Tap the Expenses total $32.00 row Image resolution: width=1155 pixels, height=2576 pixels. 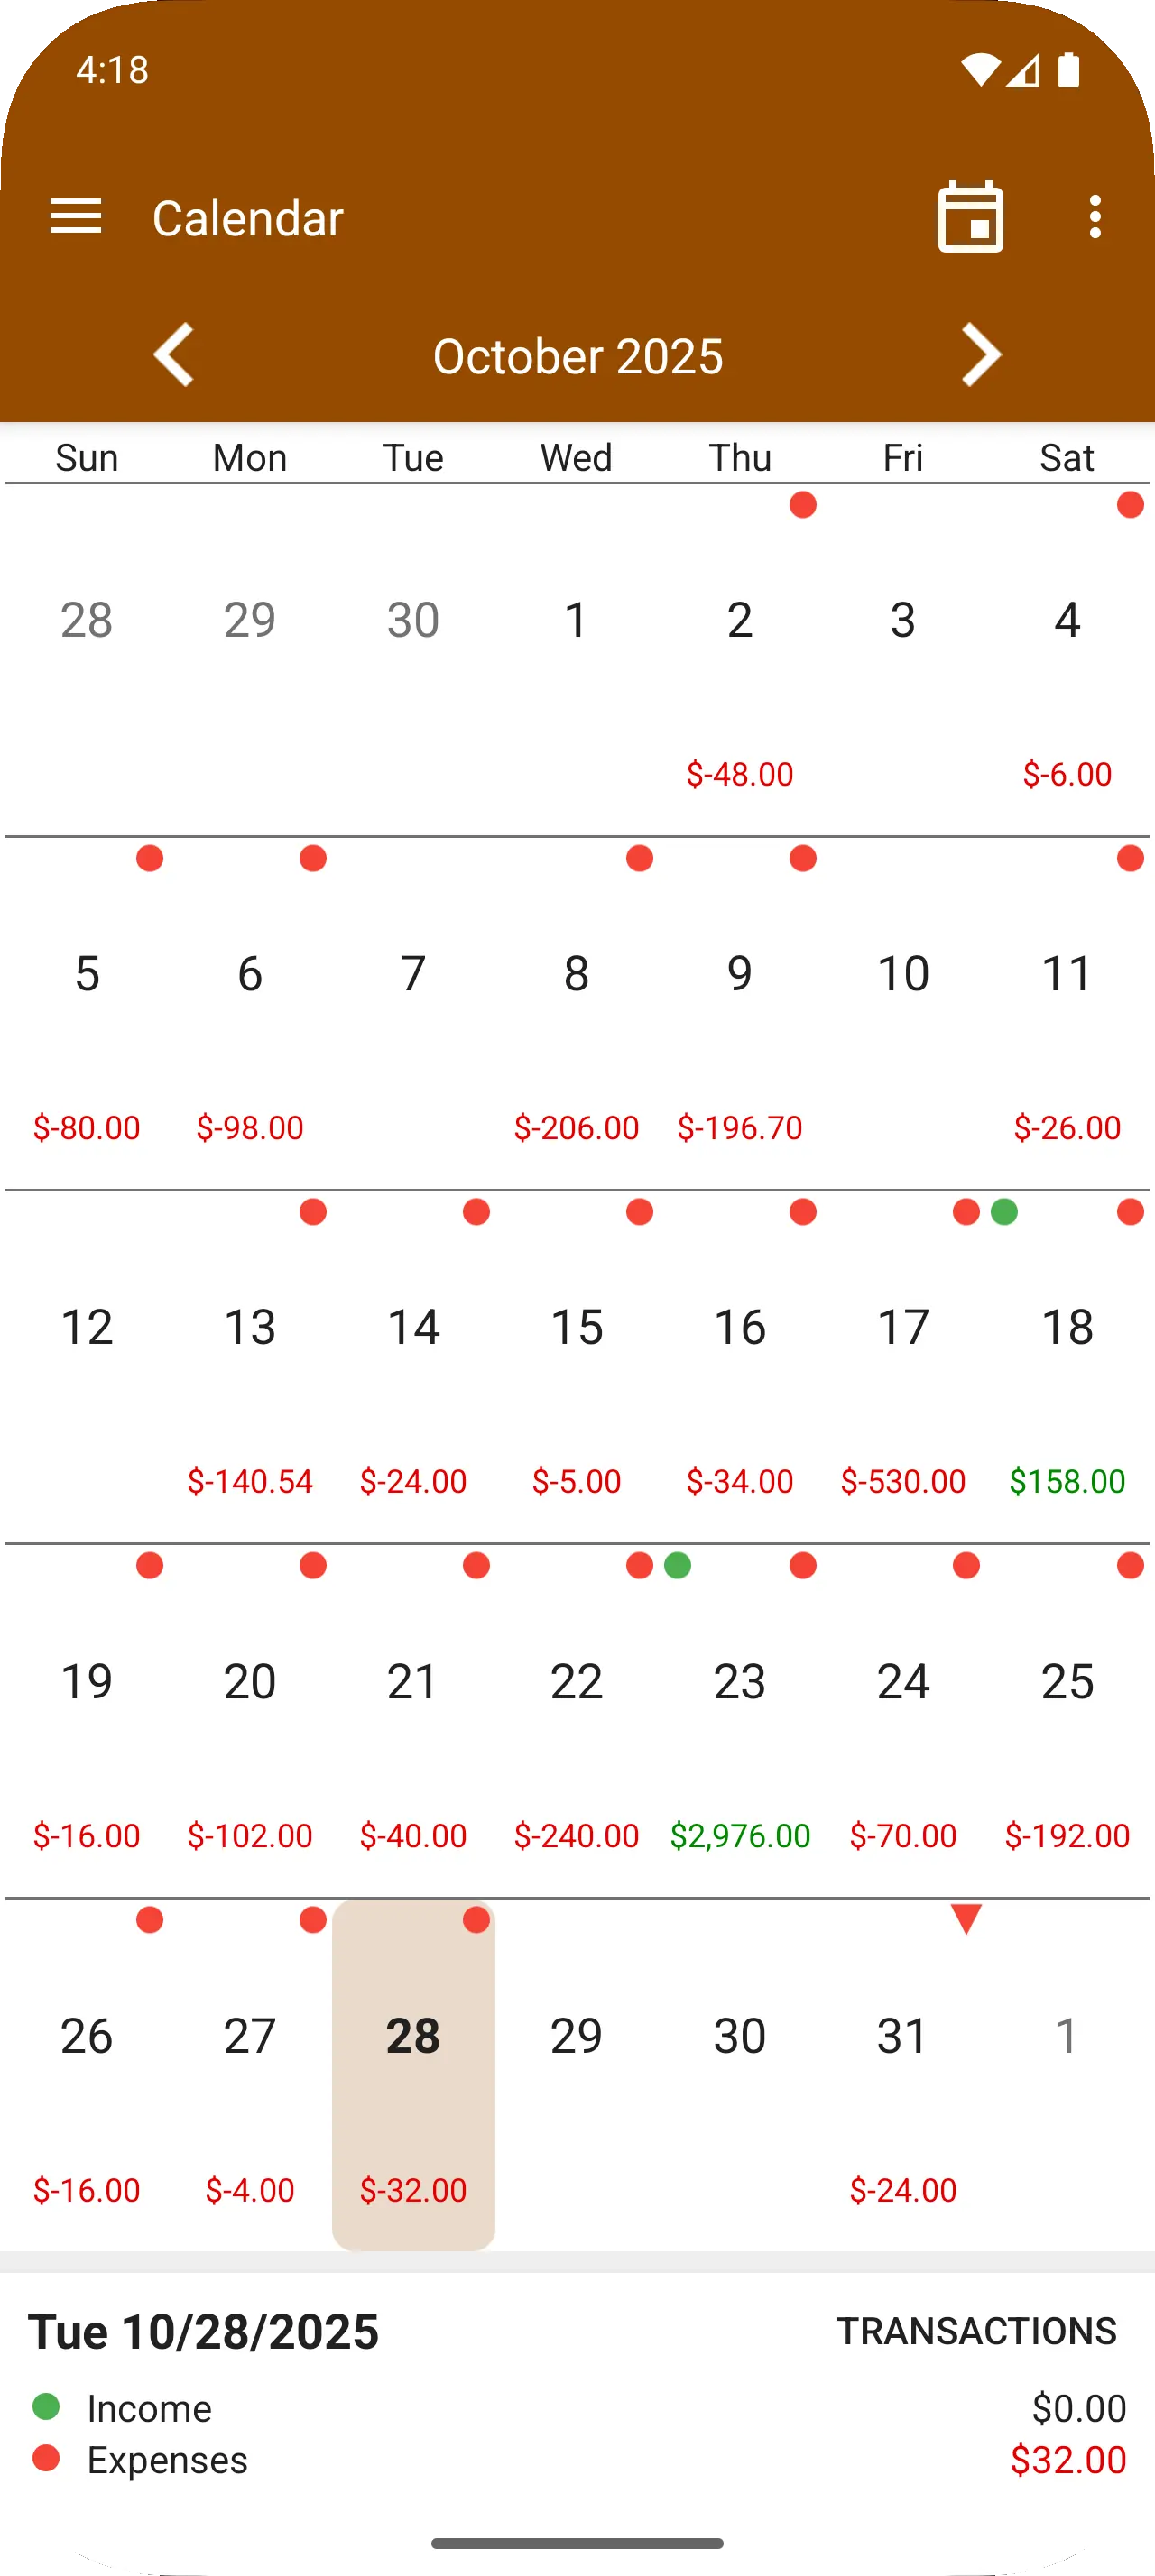tap(578, 2460)
